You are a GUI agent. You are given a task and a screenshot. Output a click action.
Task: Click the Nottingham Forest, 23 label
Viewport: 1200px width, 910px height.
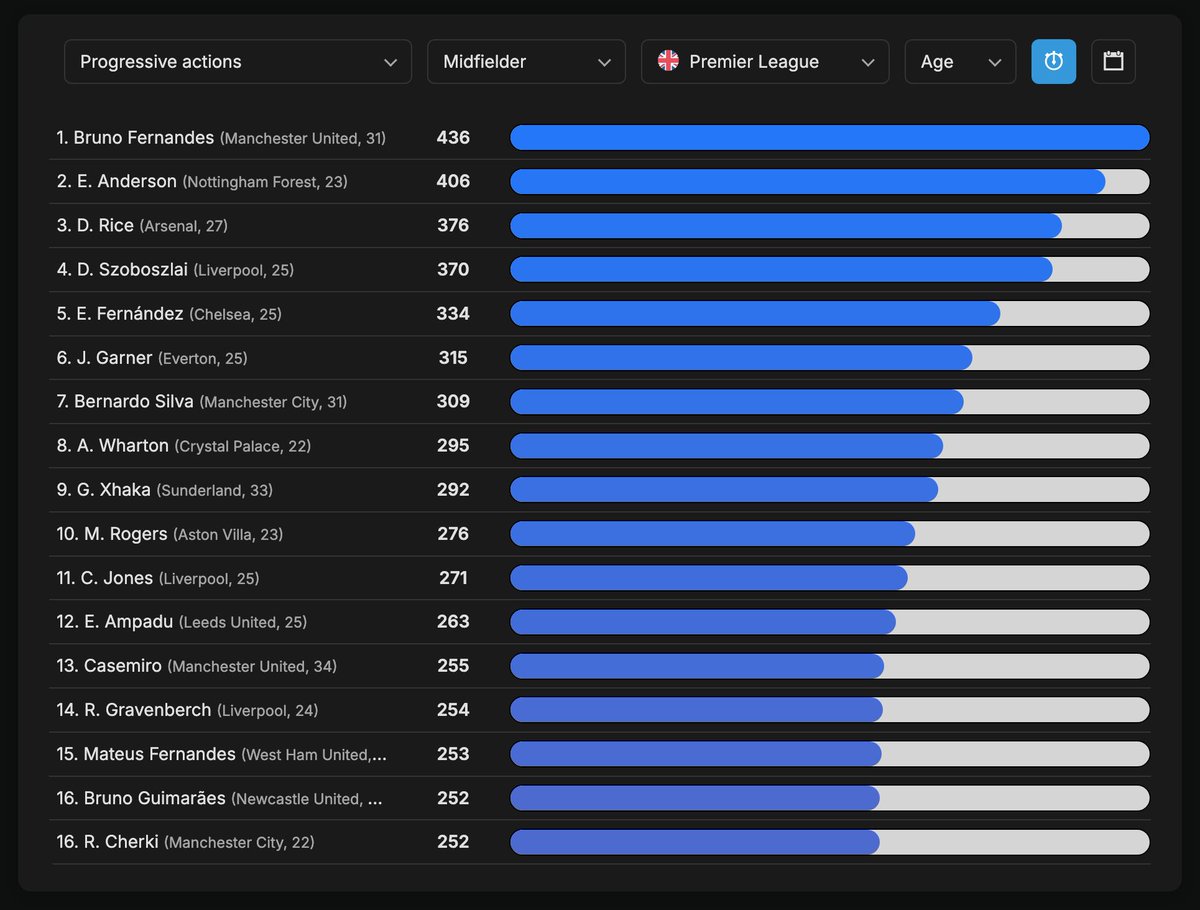pyautogui.click(x=265, y=183)
